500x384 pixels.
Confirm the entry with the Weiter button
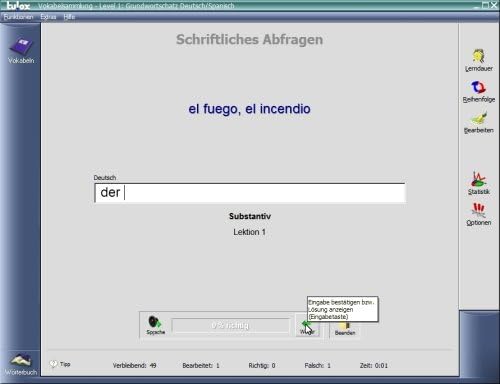[x=307, y=326]
